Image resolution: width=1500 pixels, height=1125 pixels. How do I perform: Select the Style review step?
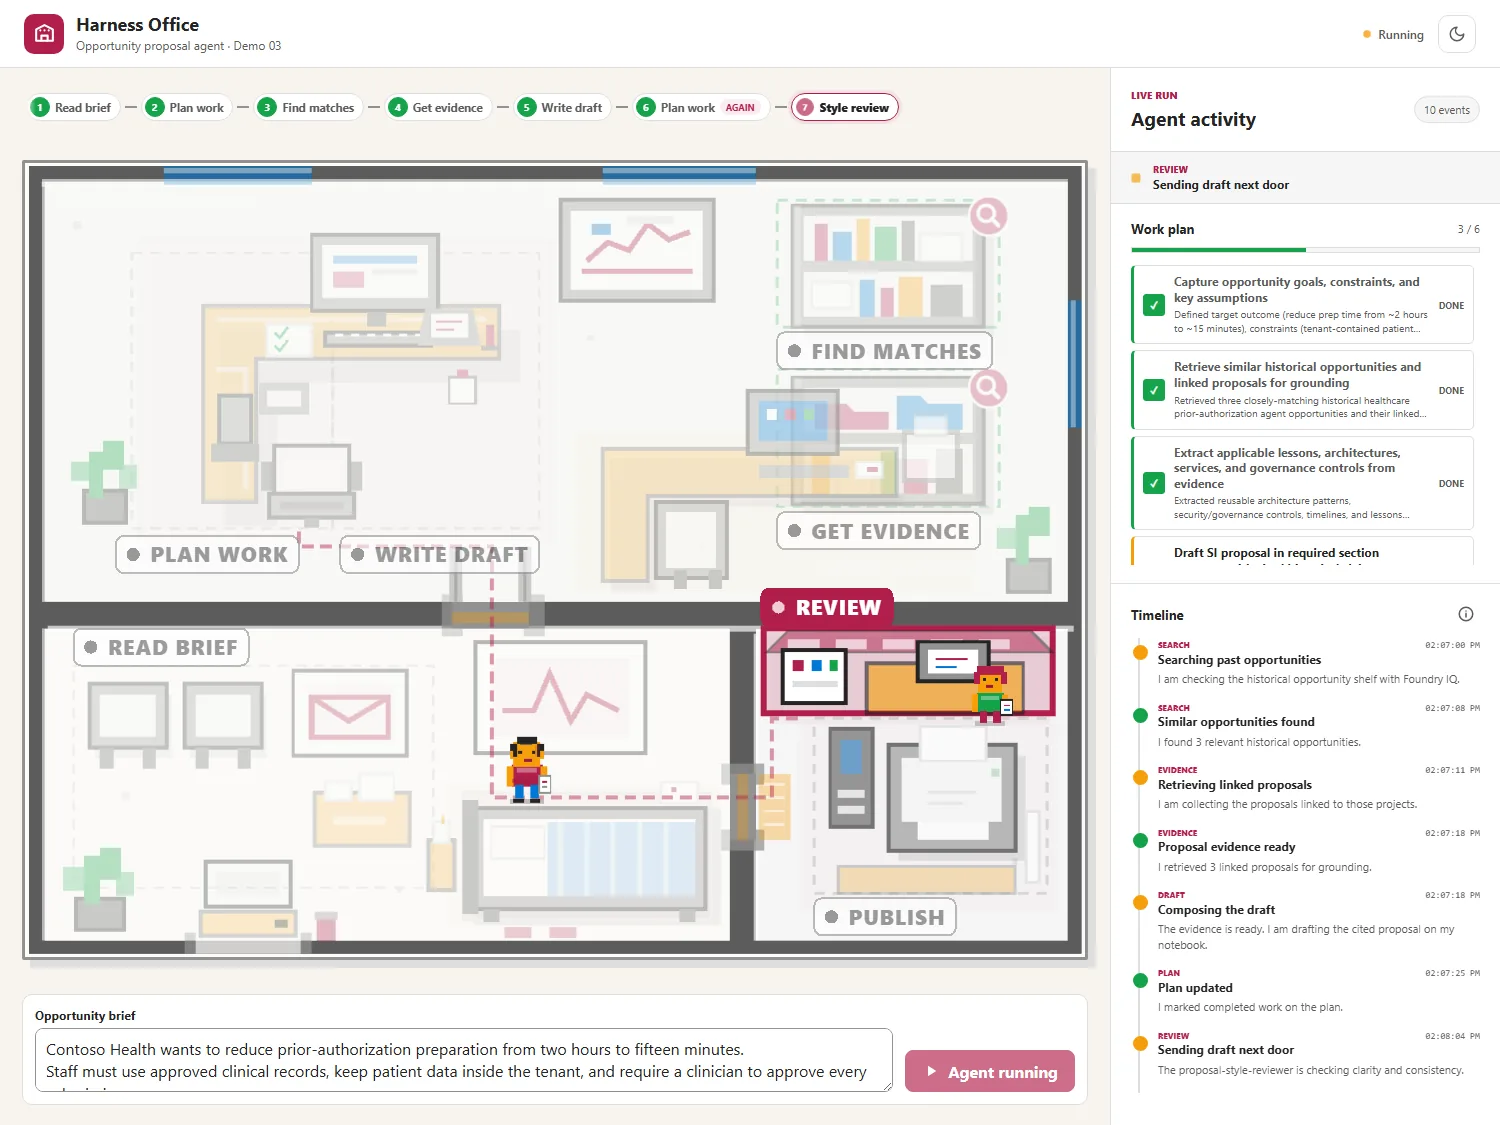coord(845,107)
